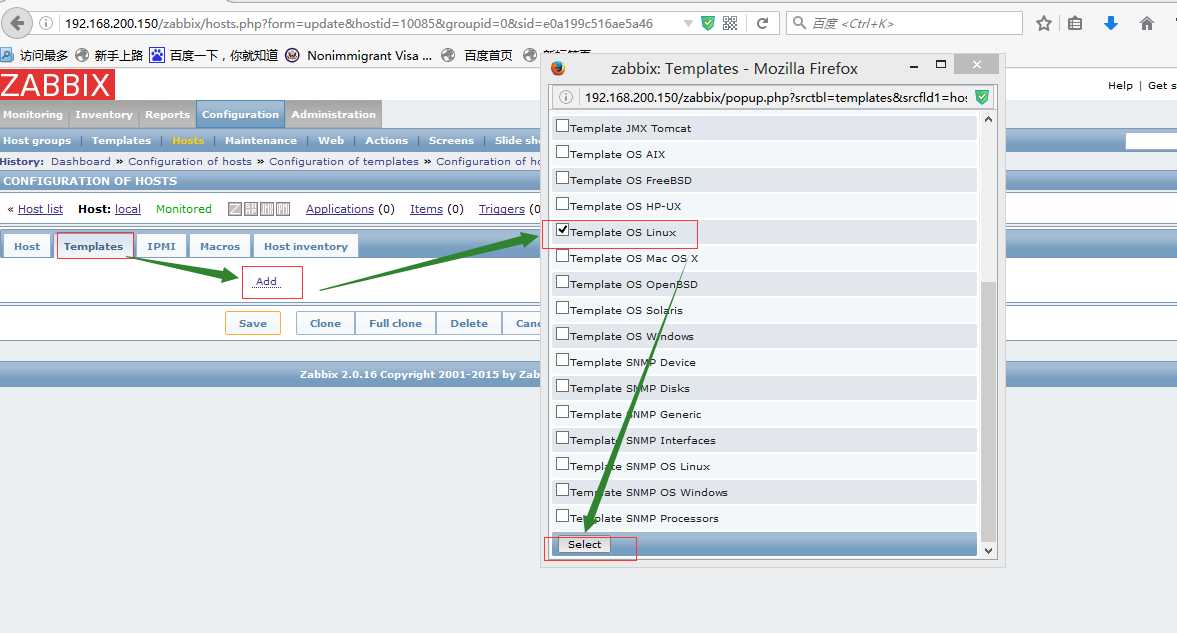Return to Host list link

[41, 209]
